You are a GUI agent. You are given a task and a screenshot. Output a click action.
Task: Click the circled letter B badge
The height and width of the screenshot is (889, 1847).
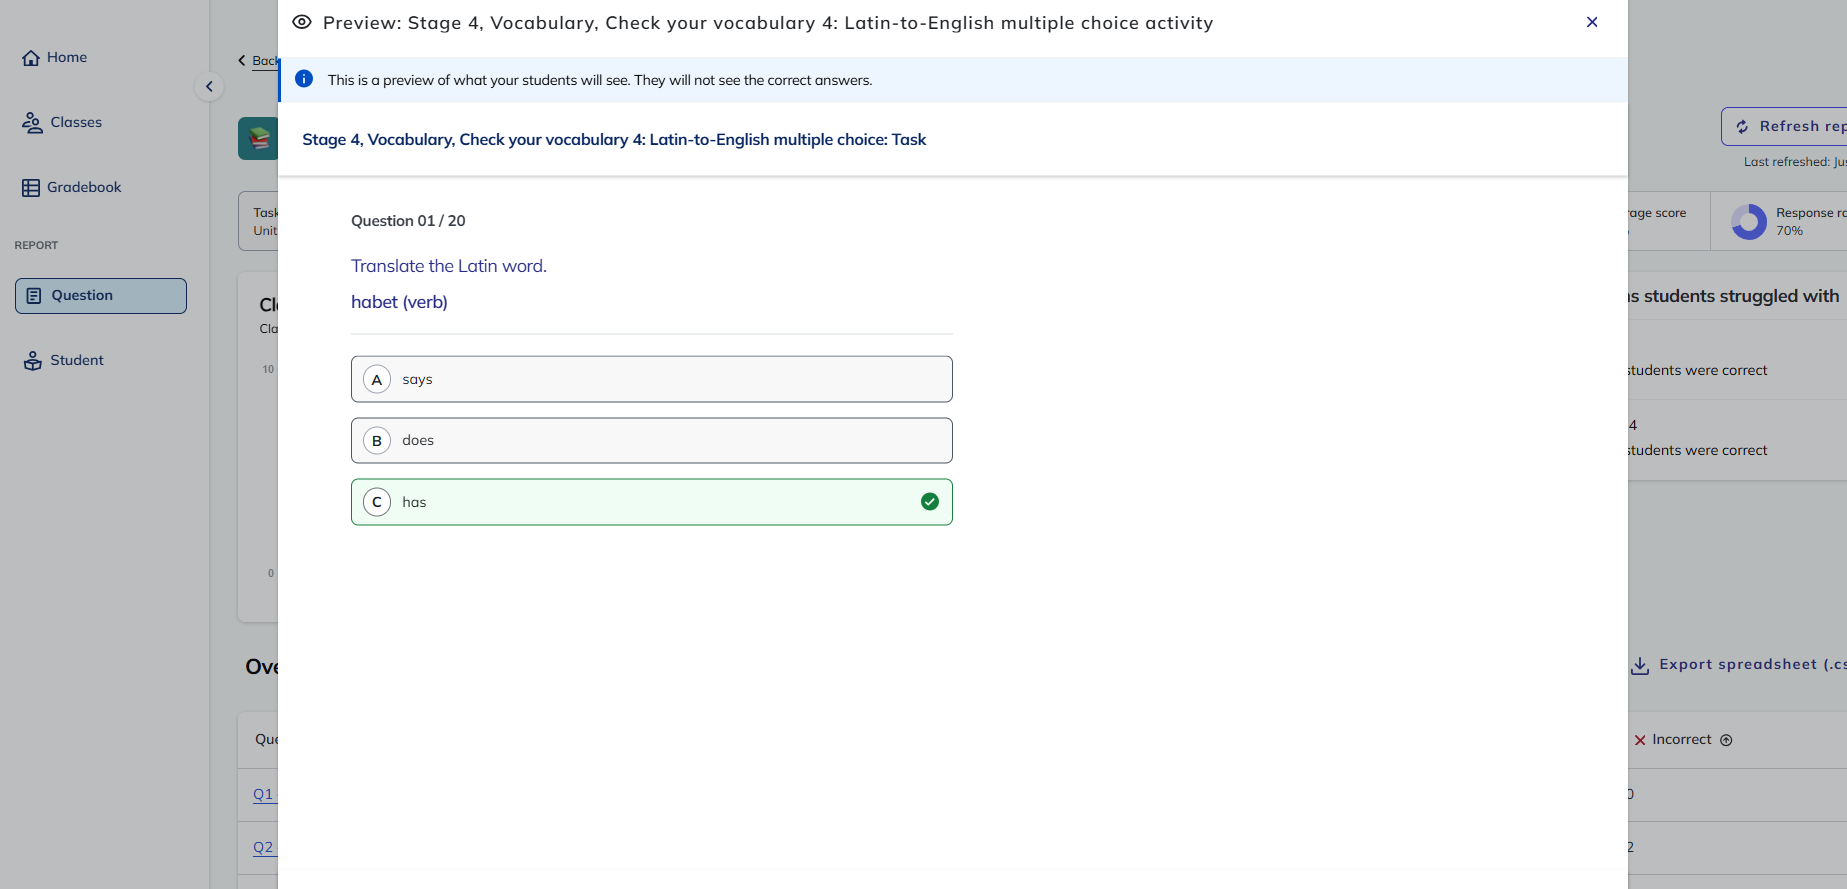tap(377, 440)
